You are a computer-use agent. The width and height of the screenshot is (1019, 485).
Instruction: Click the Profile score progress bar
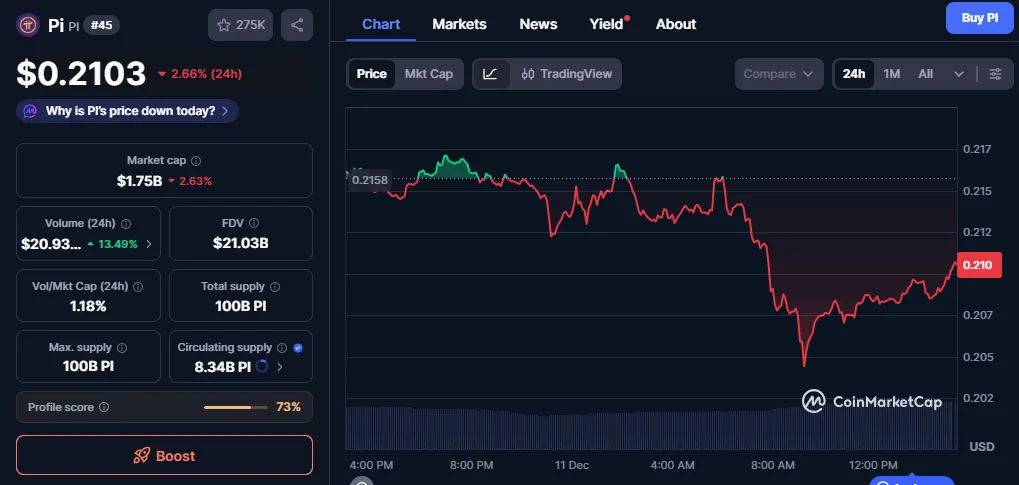point(235,408)
